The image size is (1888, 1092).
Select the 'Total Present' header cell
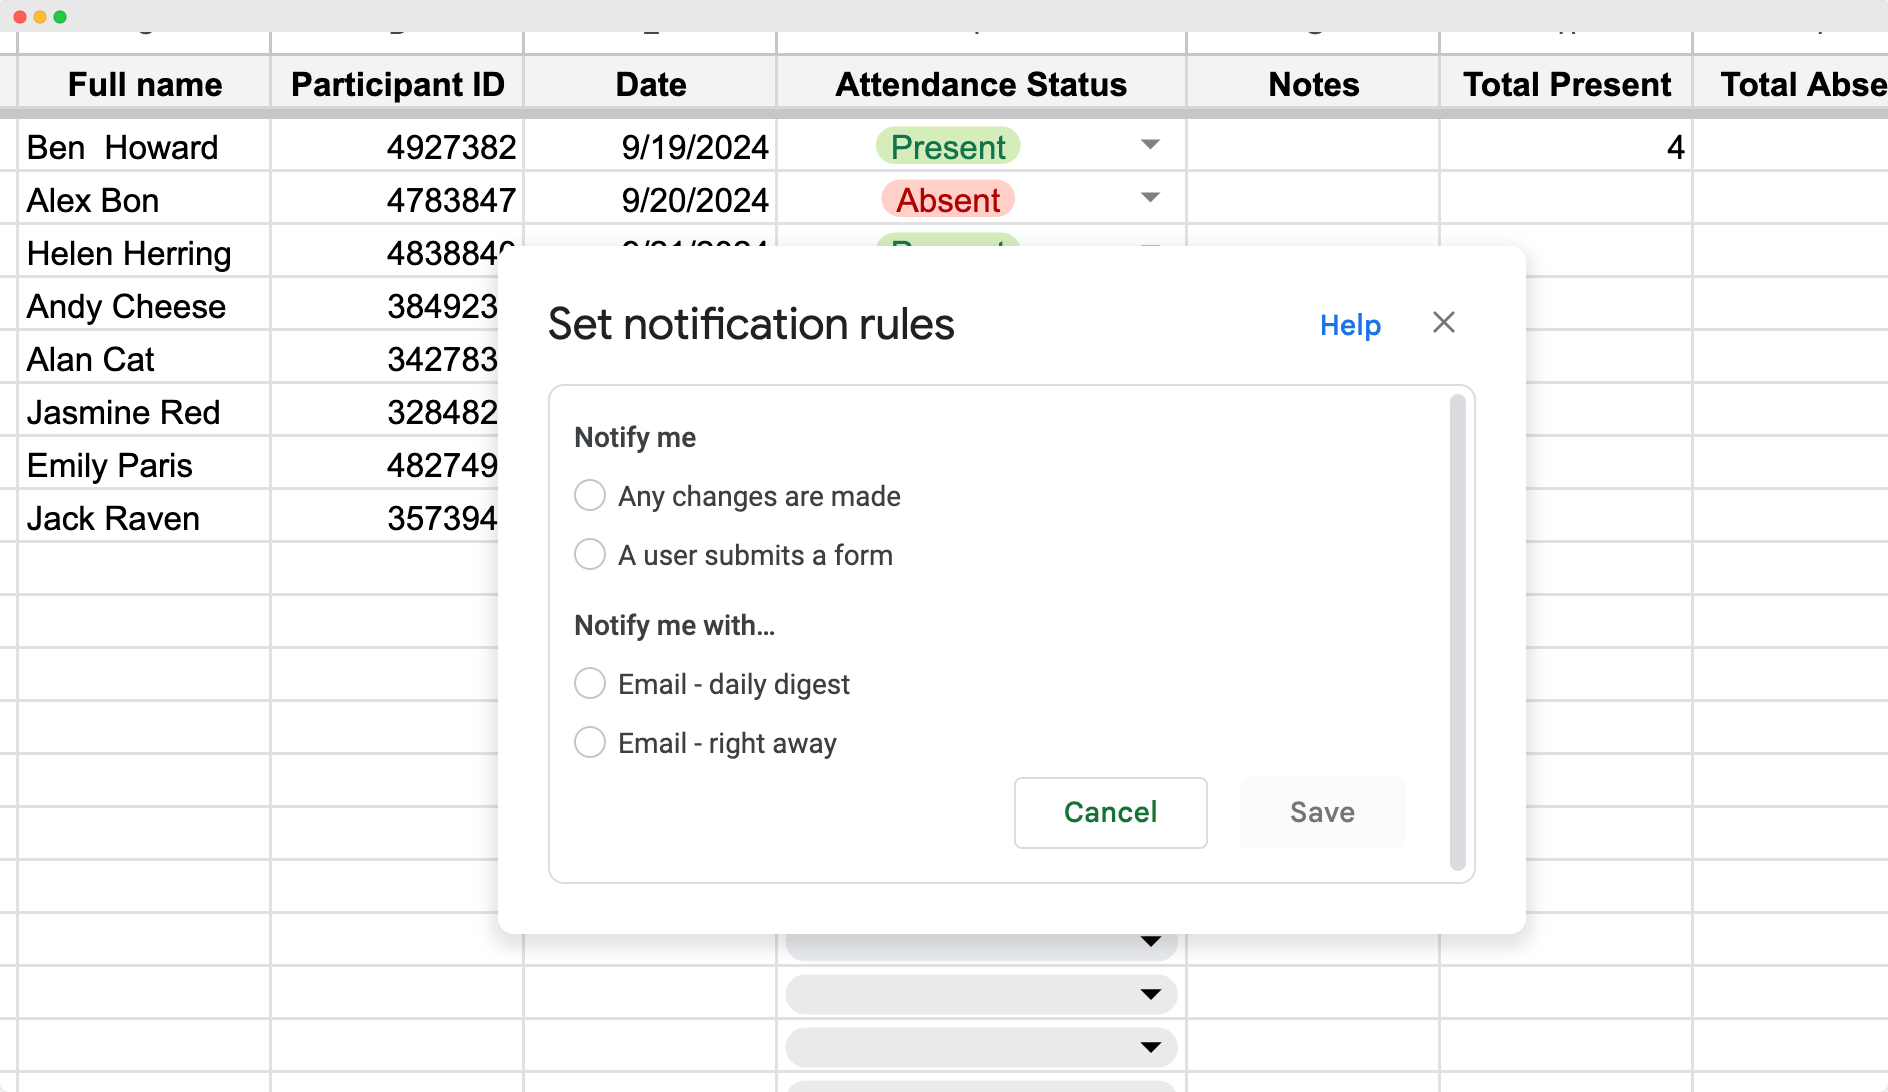click(1566, 84)
